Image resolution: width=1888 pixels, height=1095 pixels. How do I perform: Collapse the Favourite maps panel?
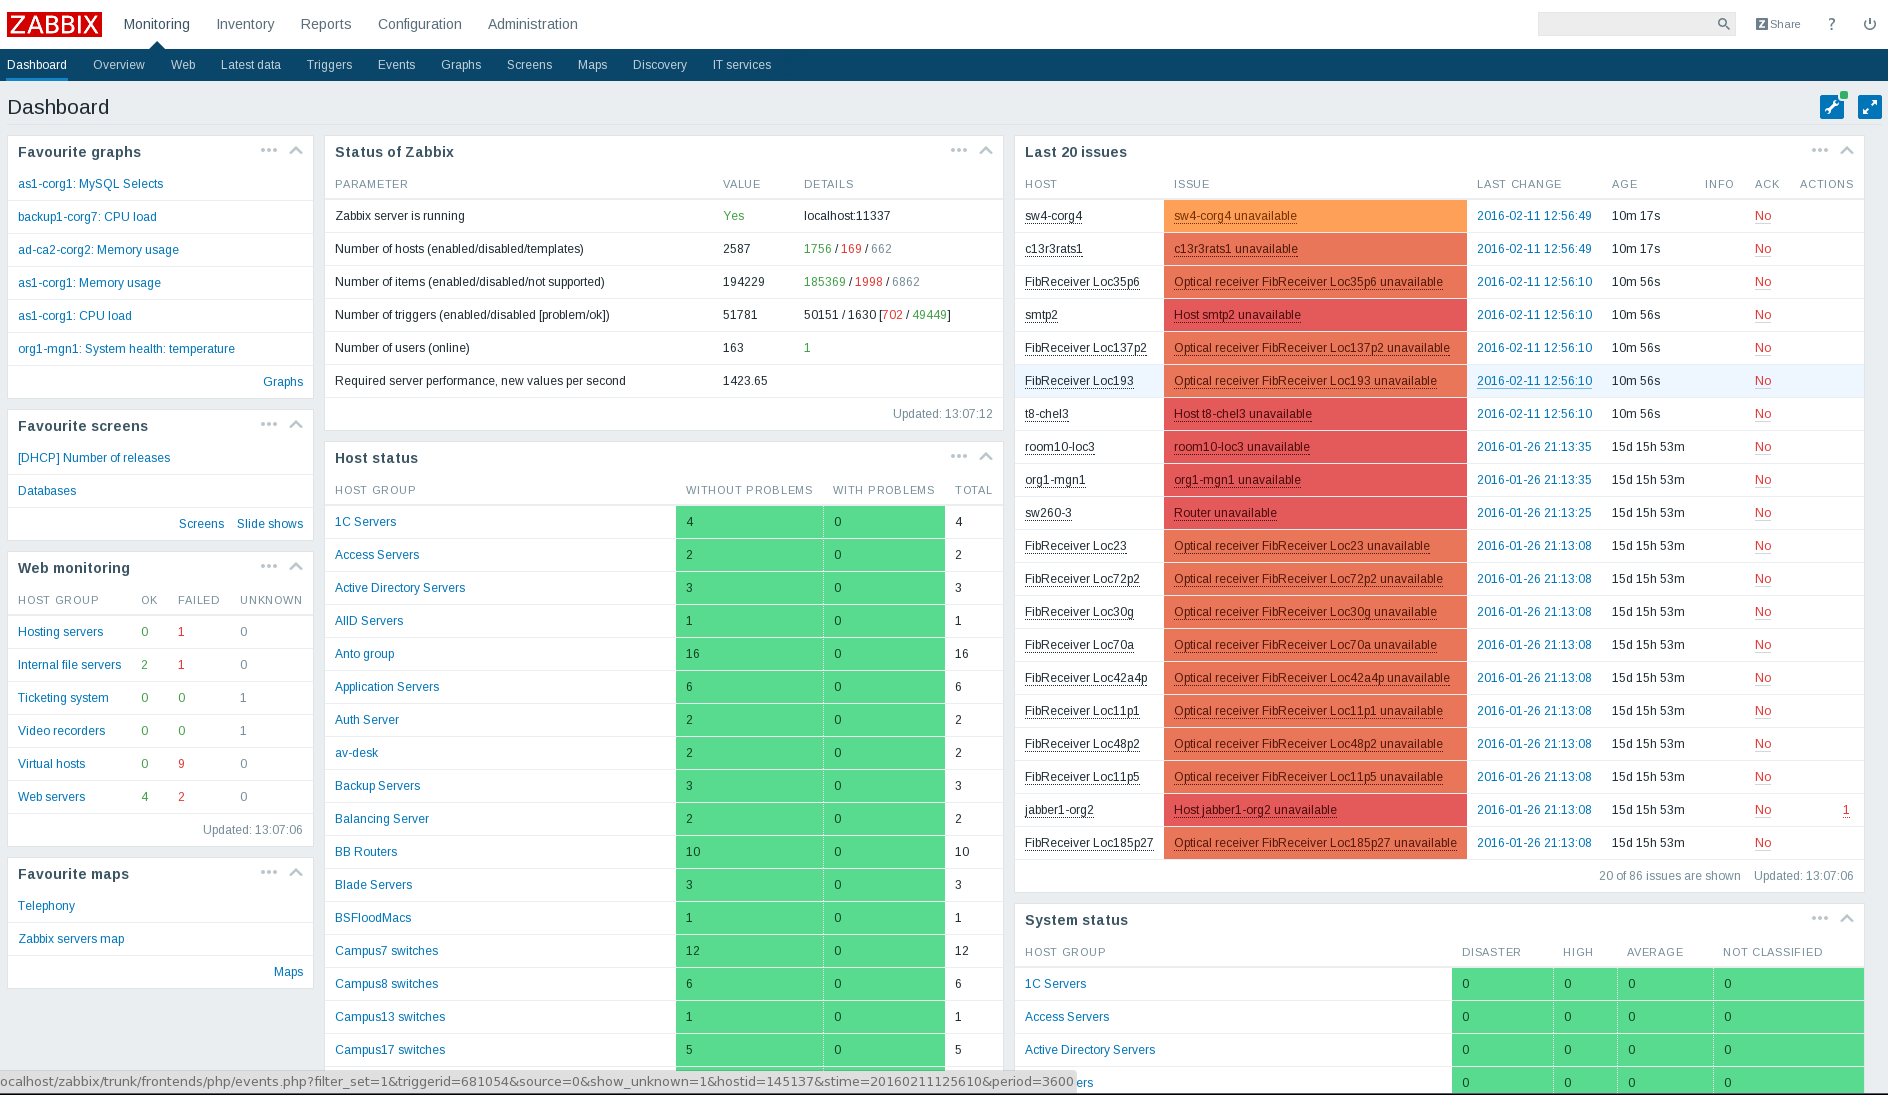point(295,872)
